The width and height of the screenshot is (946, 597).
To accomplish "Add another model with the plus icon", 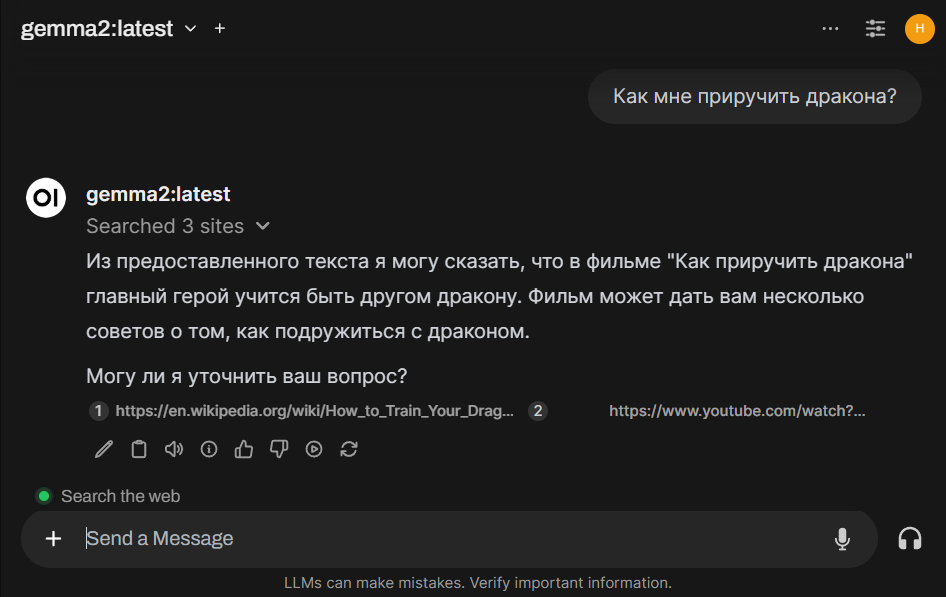I will coord(220,28).
